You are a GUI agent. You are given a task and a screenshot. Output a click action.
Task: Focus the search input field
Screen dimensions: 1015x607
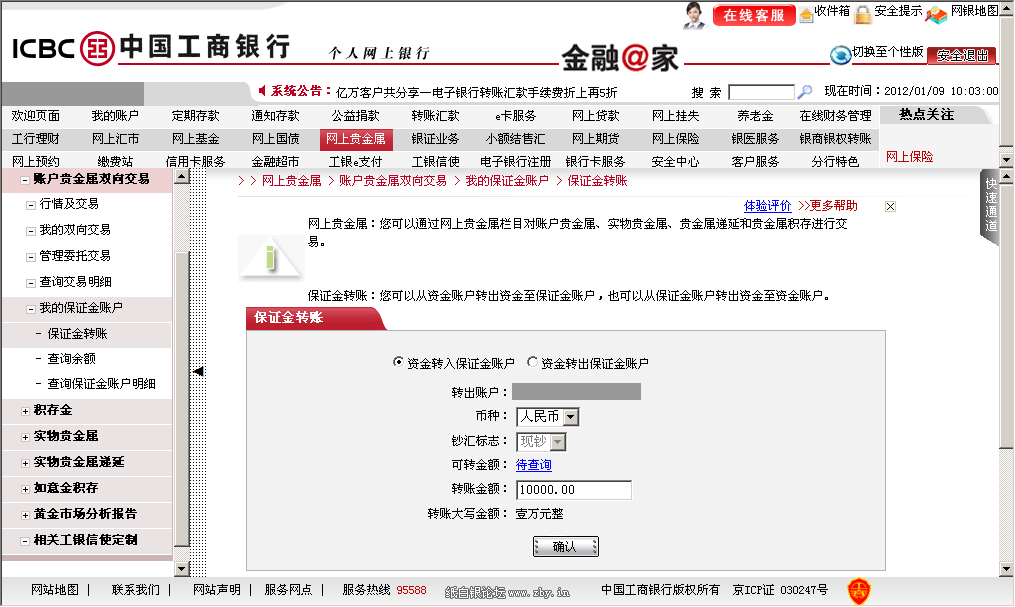point(761,92)
